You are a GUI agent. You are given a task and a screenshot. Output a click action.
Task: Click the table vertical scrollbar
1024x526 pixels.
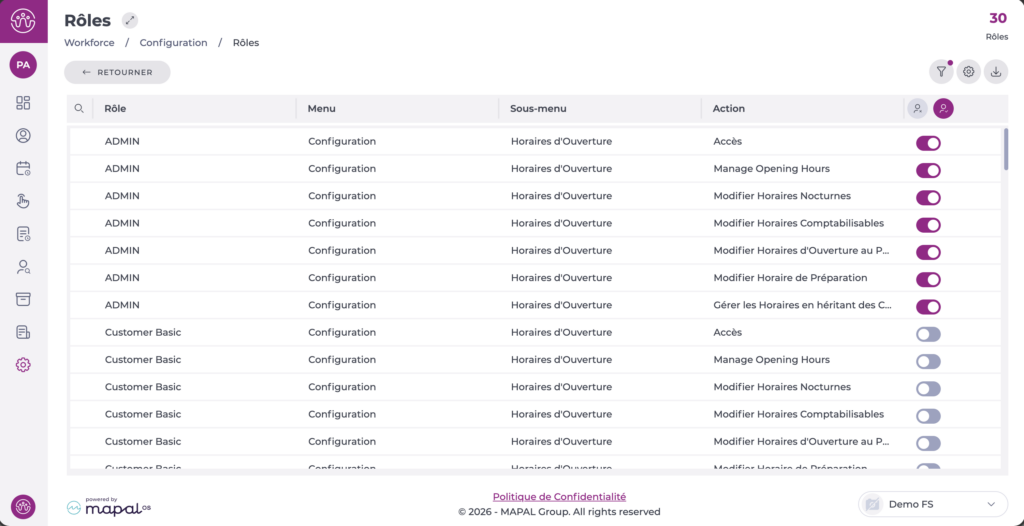point(1005,150)
